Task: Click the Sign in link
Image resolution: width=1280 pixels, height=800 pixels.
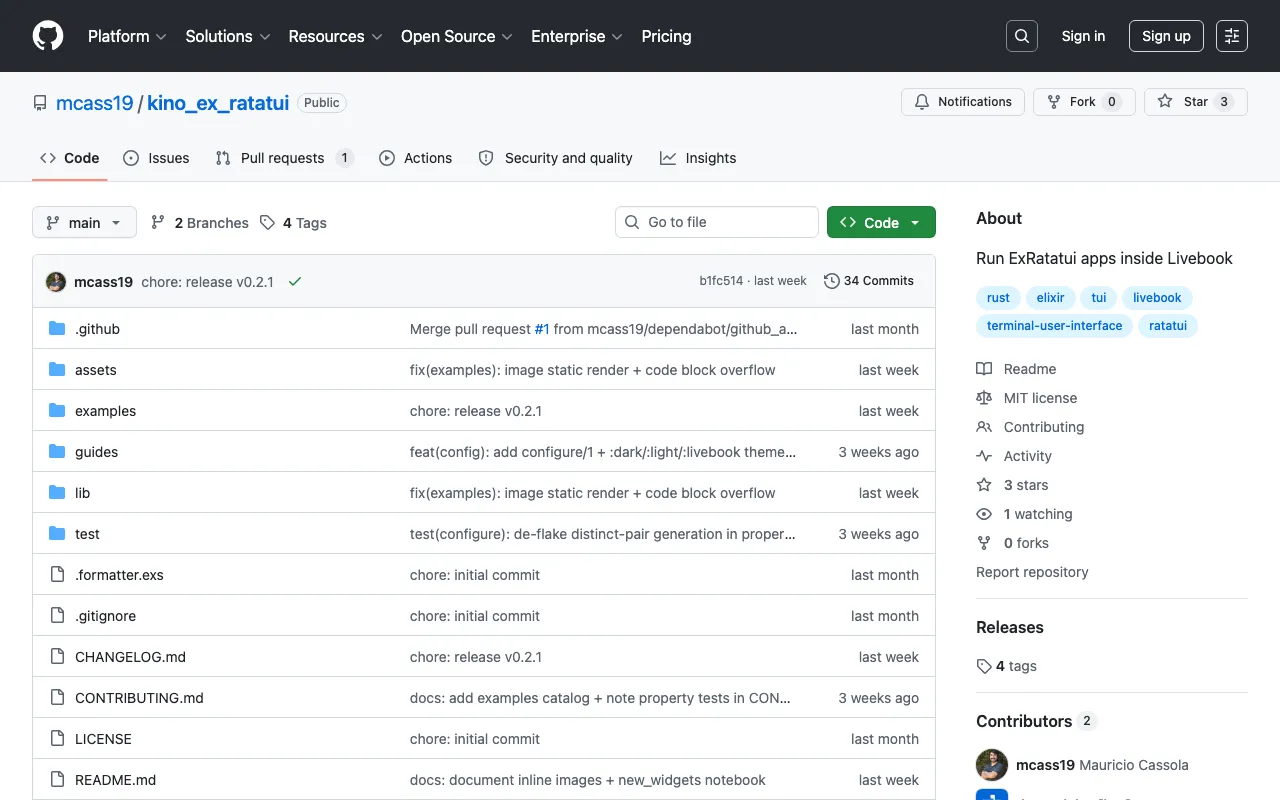Action: tap(1083, 36)
